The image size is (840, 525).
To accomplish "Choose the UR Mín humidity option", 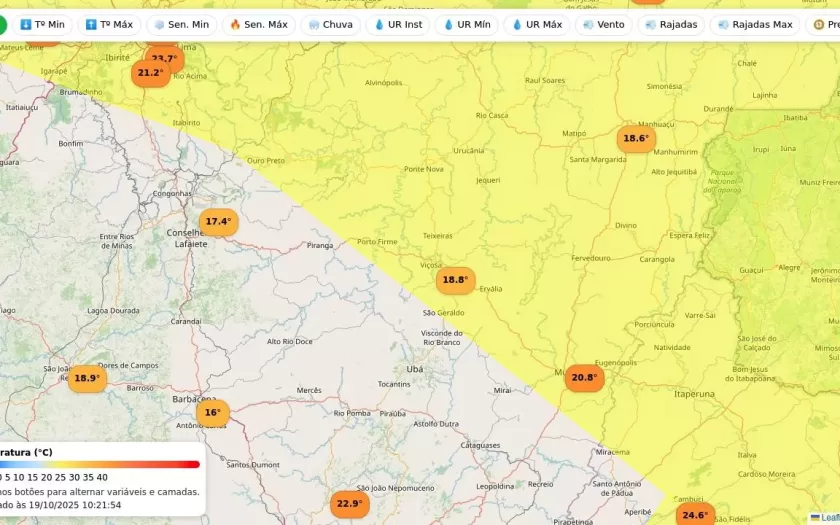I will [466, 24].
